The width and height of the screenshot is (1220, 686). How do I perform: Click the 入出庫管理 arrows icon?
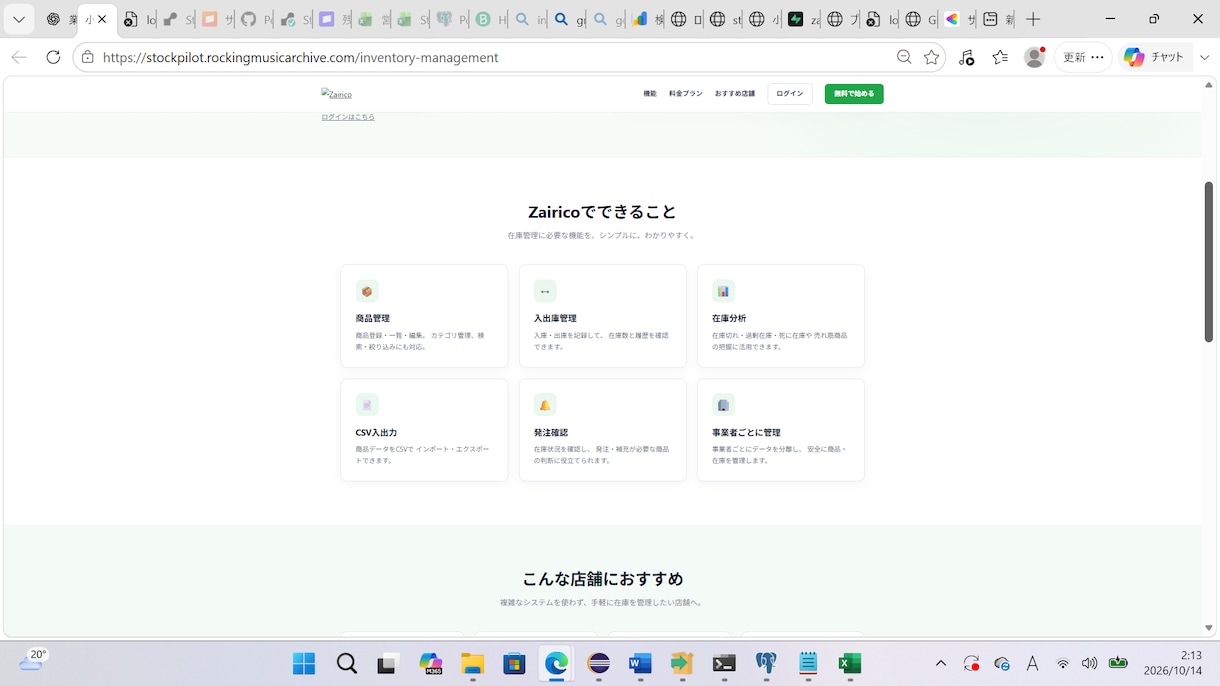(x=545, y=291)
